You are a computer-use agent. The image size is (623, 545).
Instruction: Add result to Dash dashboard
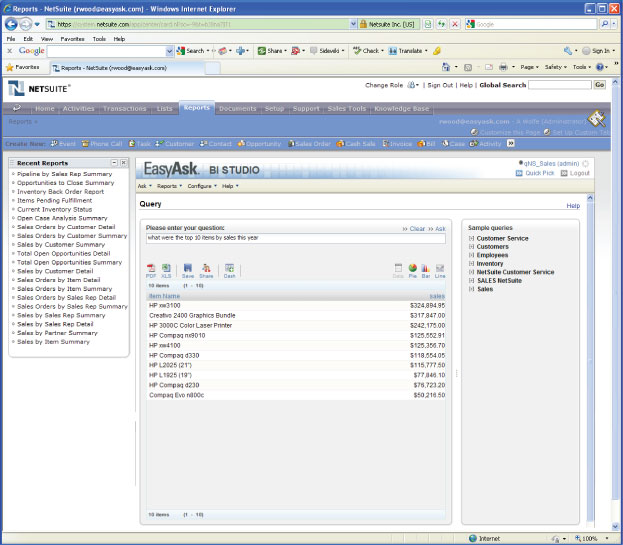229,271
